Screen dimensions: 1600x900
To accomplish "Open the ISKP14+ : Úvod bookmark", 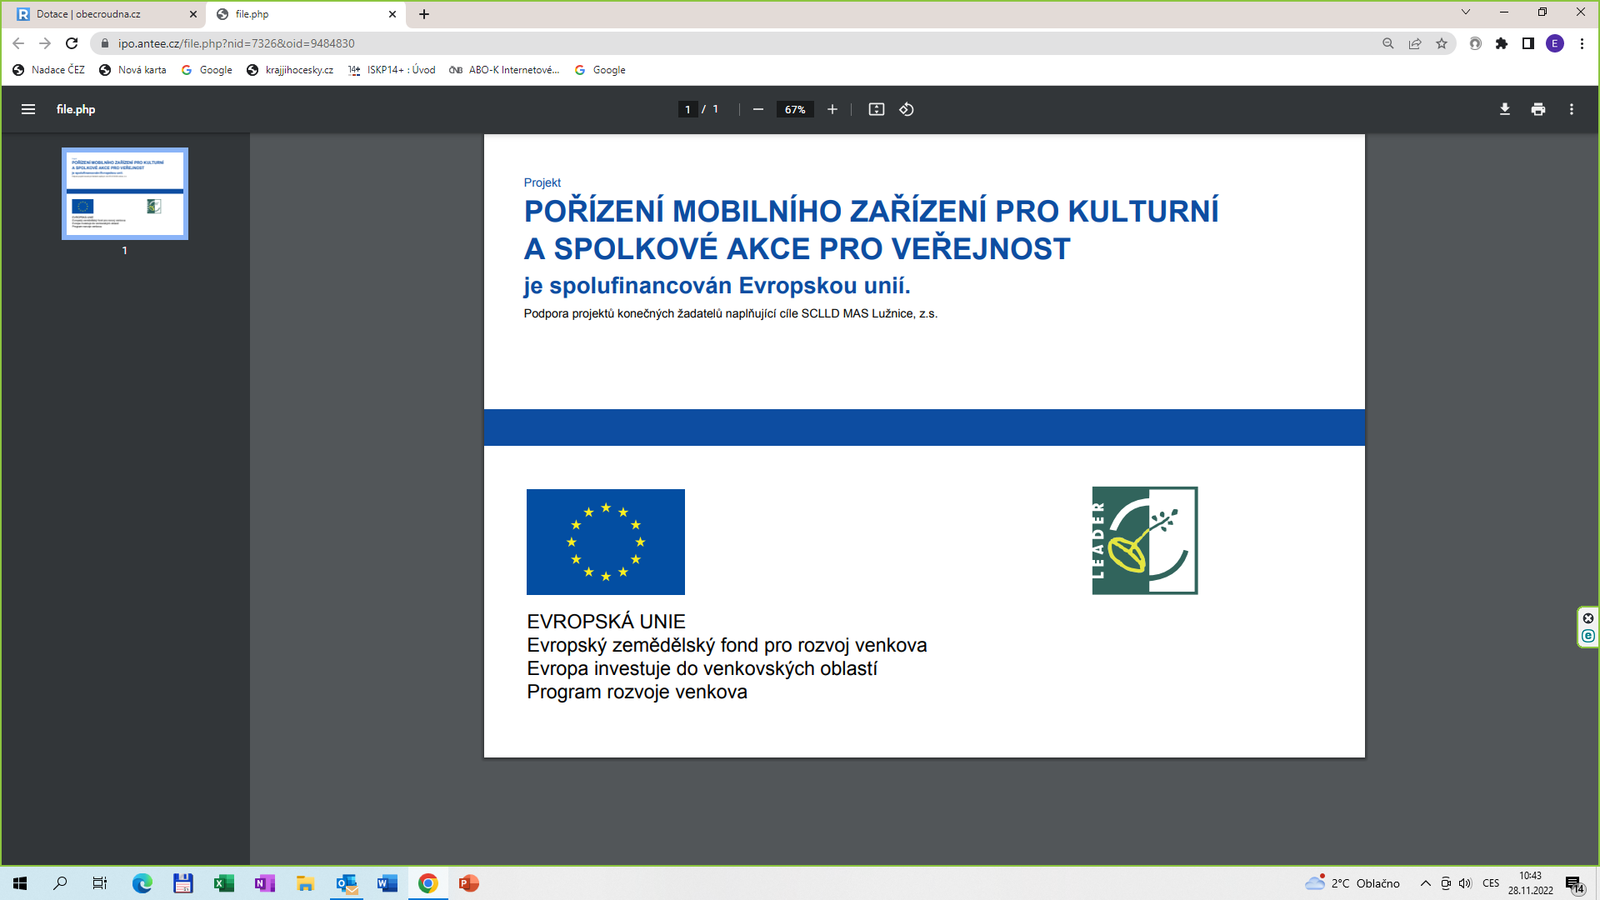I will click(391, 70).
